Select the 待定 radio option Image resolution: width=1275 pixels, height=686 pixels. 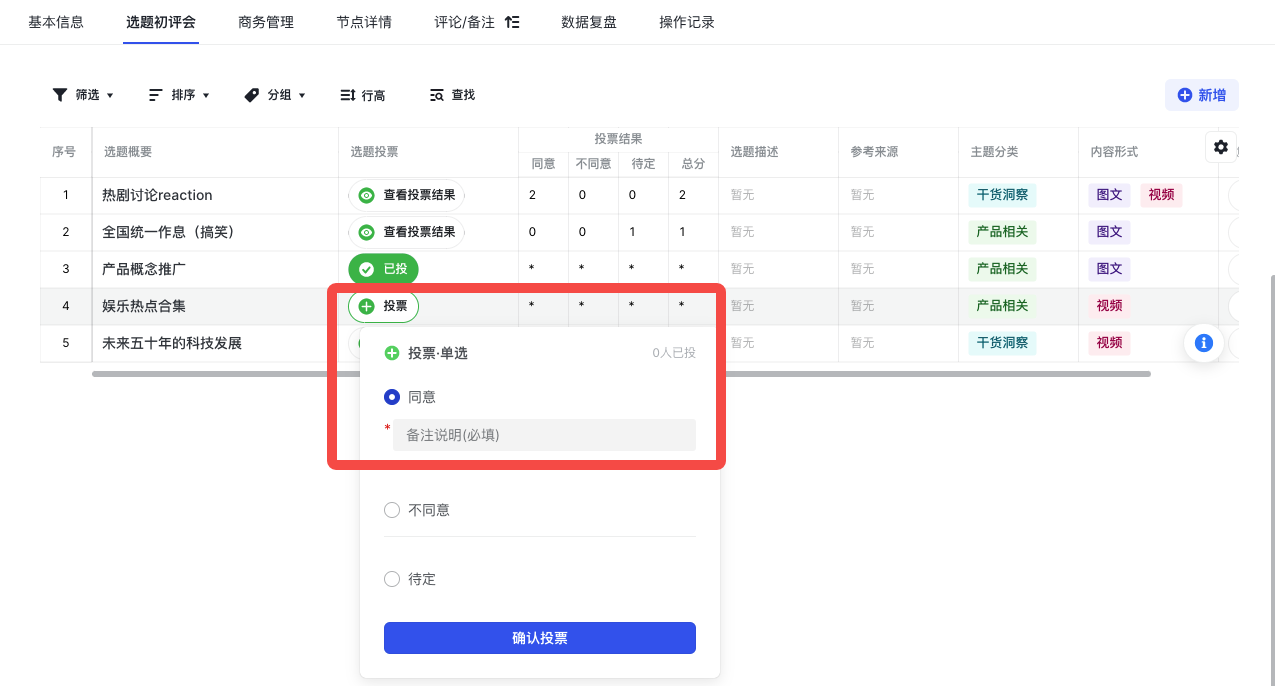tap(392, 579)
